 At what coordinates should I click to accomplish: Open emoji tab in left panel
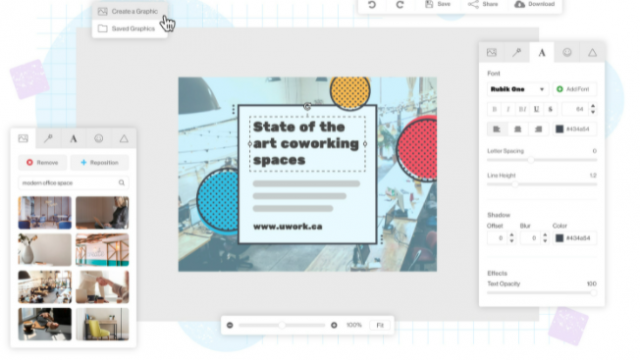[99, 138]
